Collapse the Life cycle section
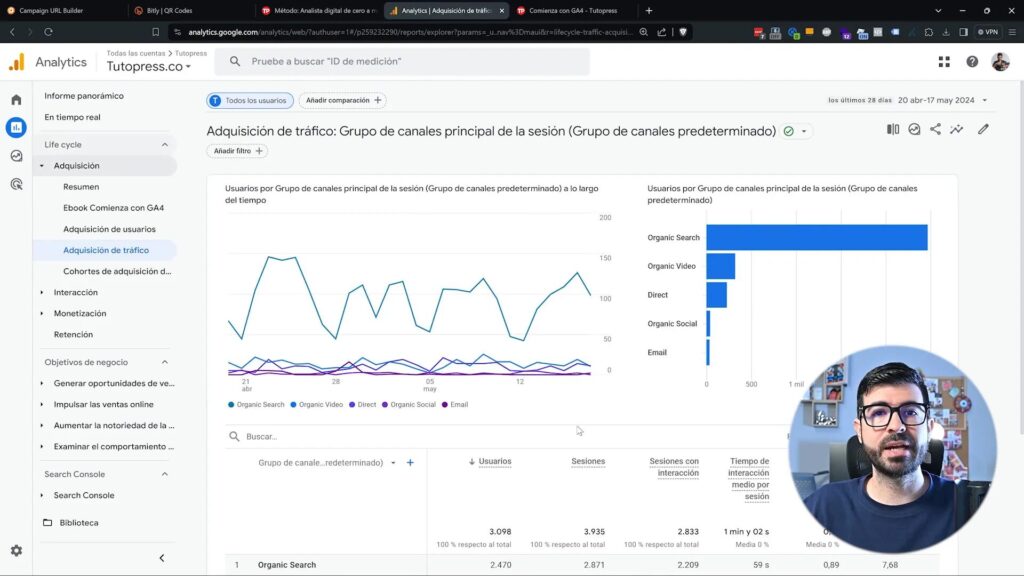Viewport: 1024px width, 576px height. pos(165,144)
